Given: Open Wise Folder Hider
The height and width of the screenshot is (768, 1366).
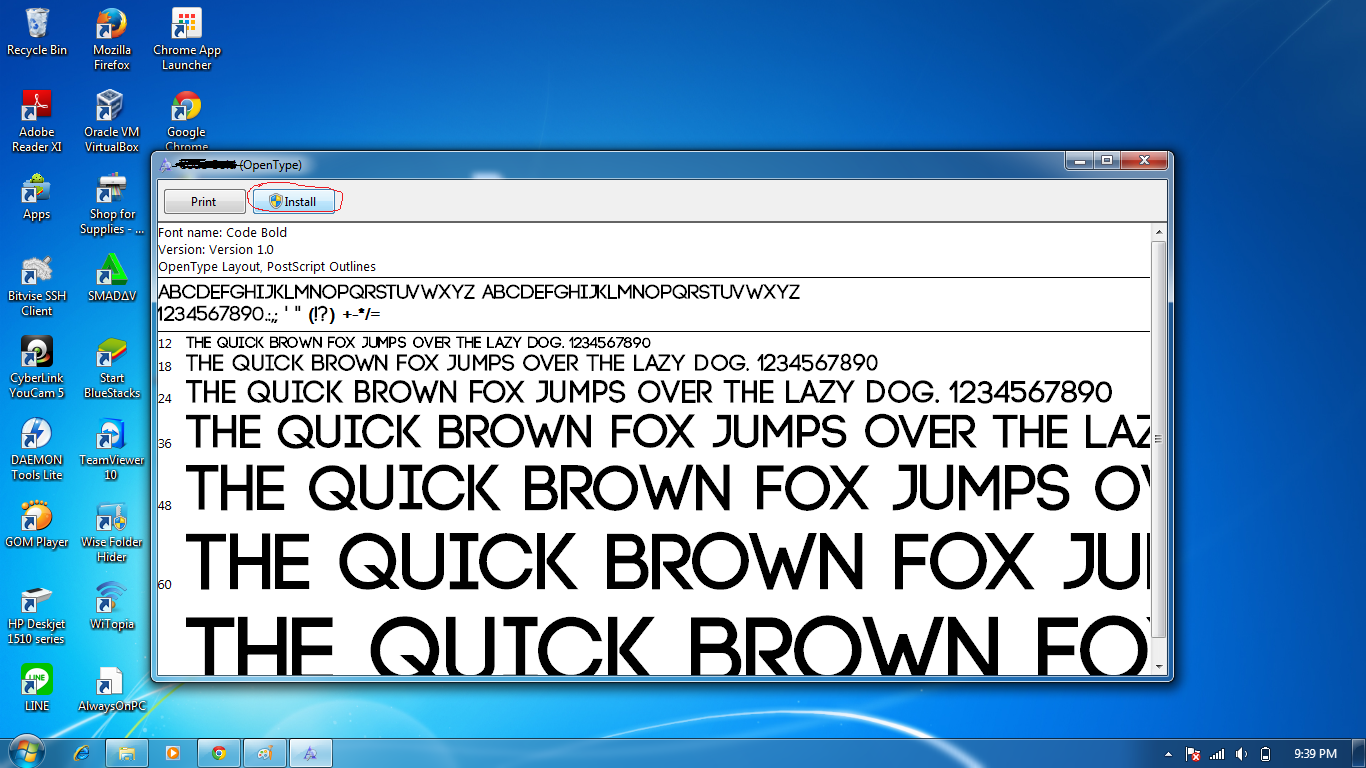Looking at the screenshot, I should pos(110,520).
